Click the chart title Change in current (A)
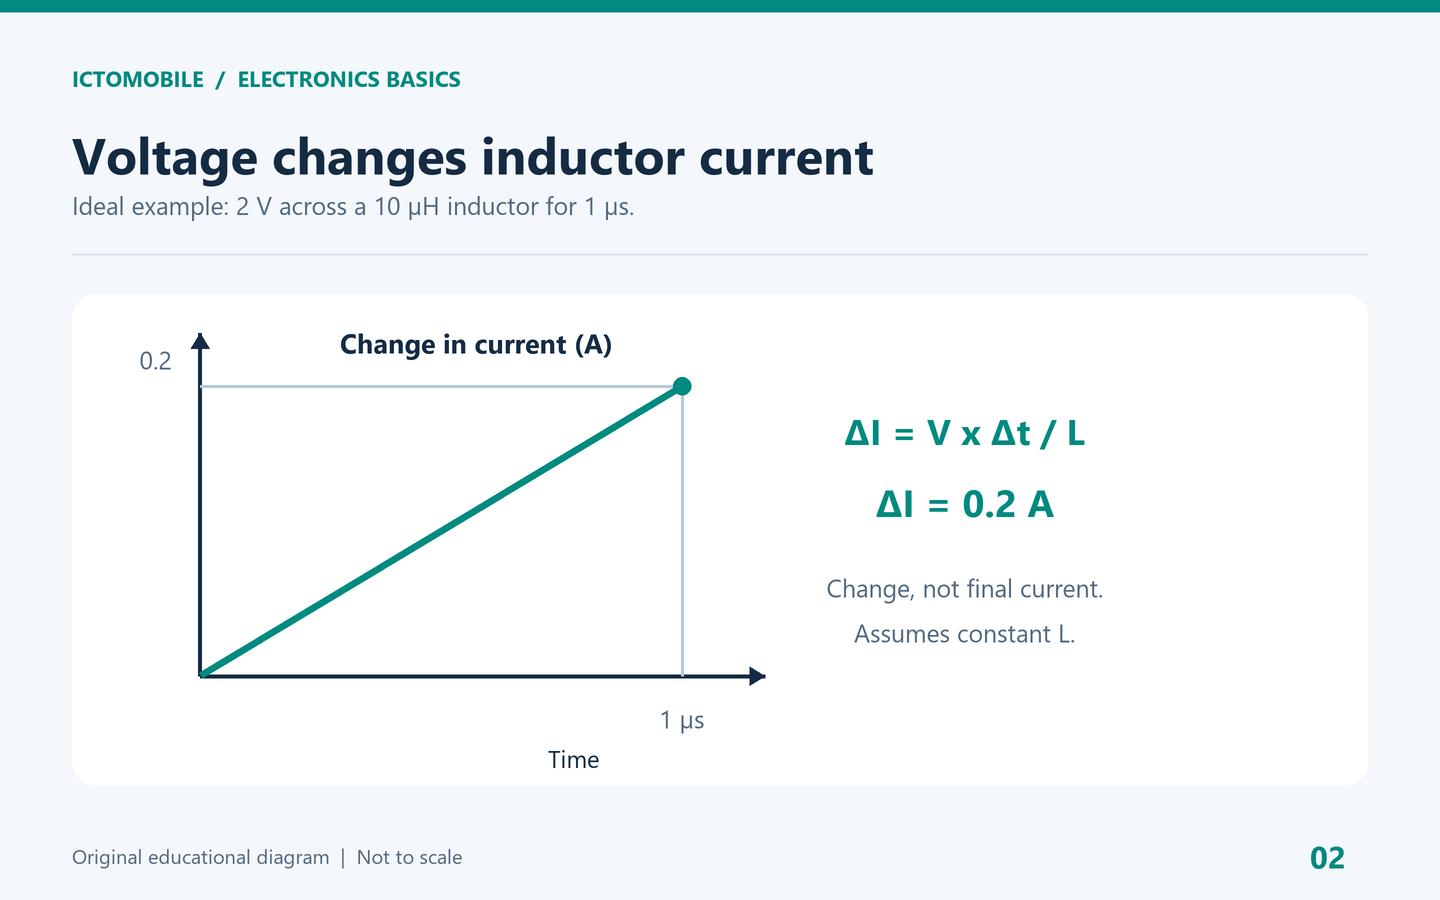Image resolution: width=1440 pixels, height=900 pixels. tap(476, 345)
